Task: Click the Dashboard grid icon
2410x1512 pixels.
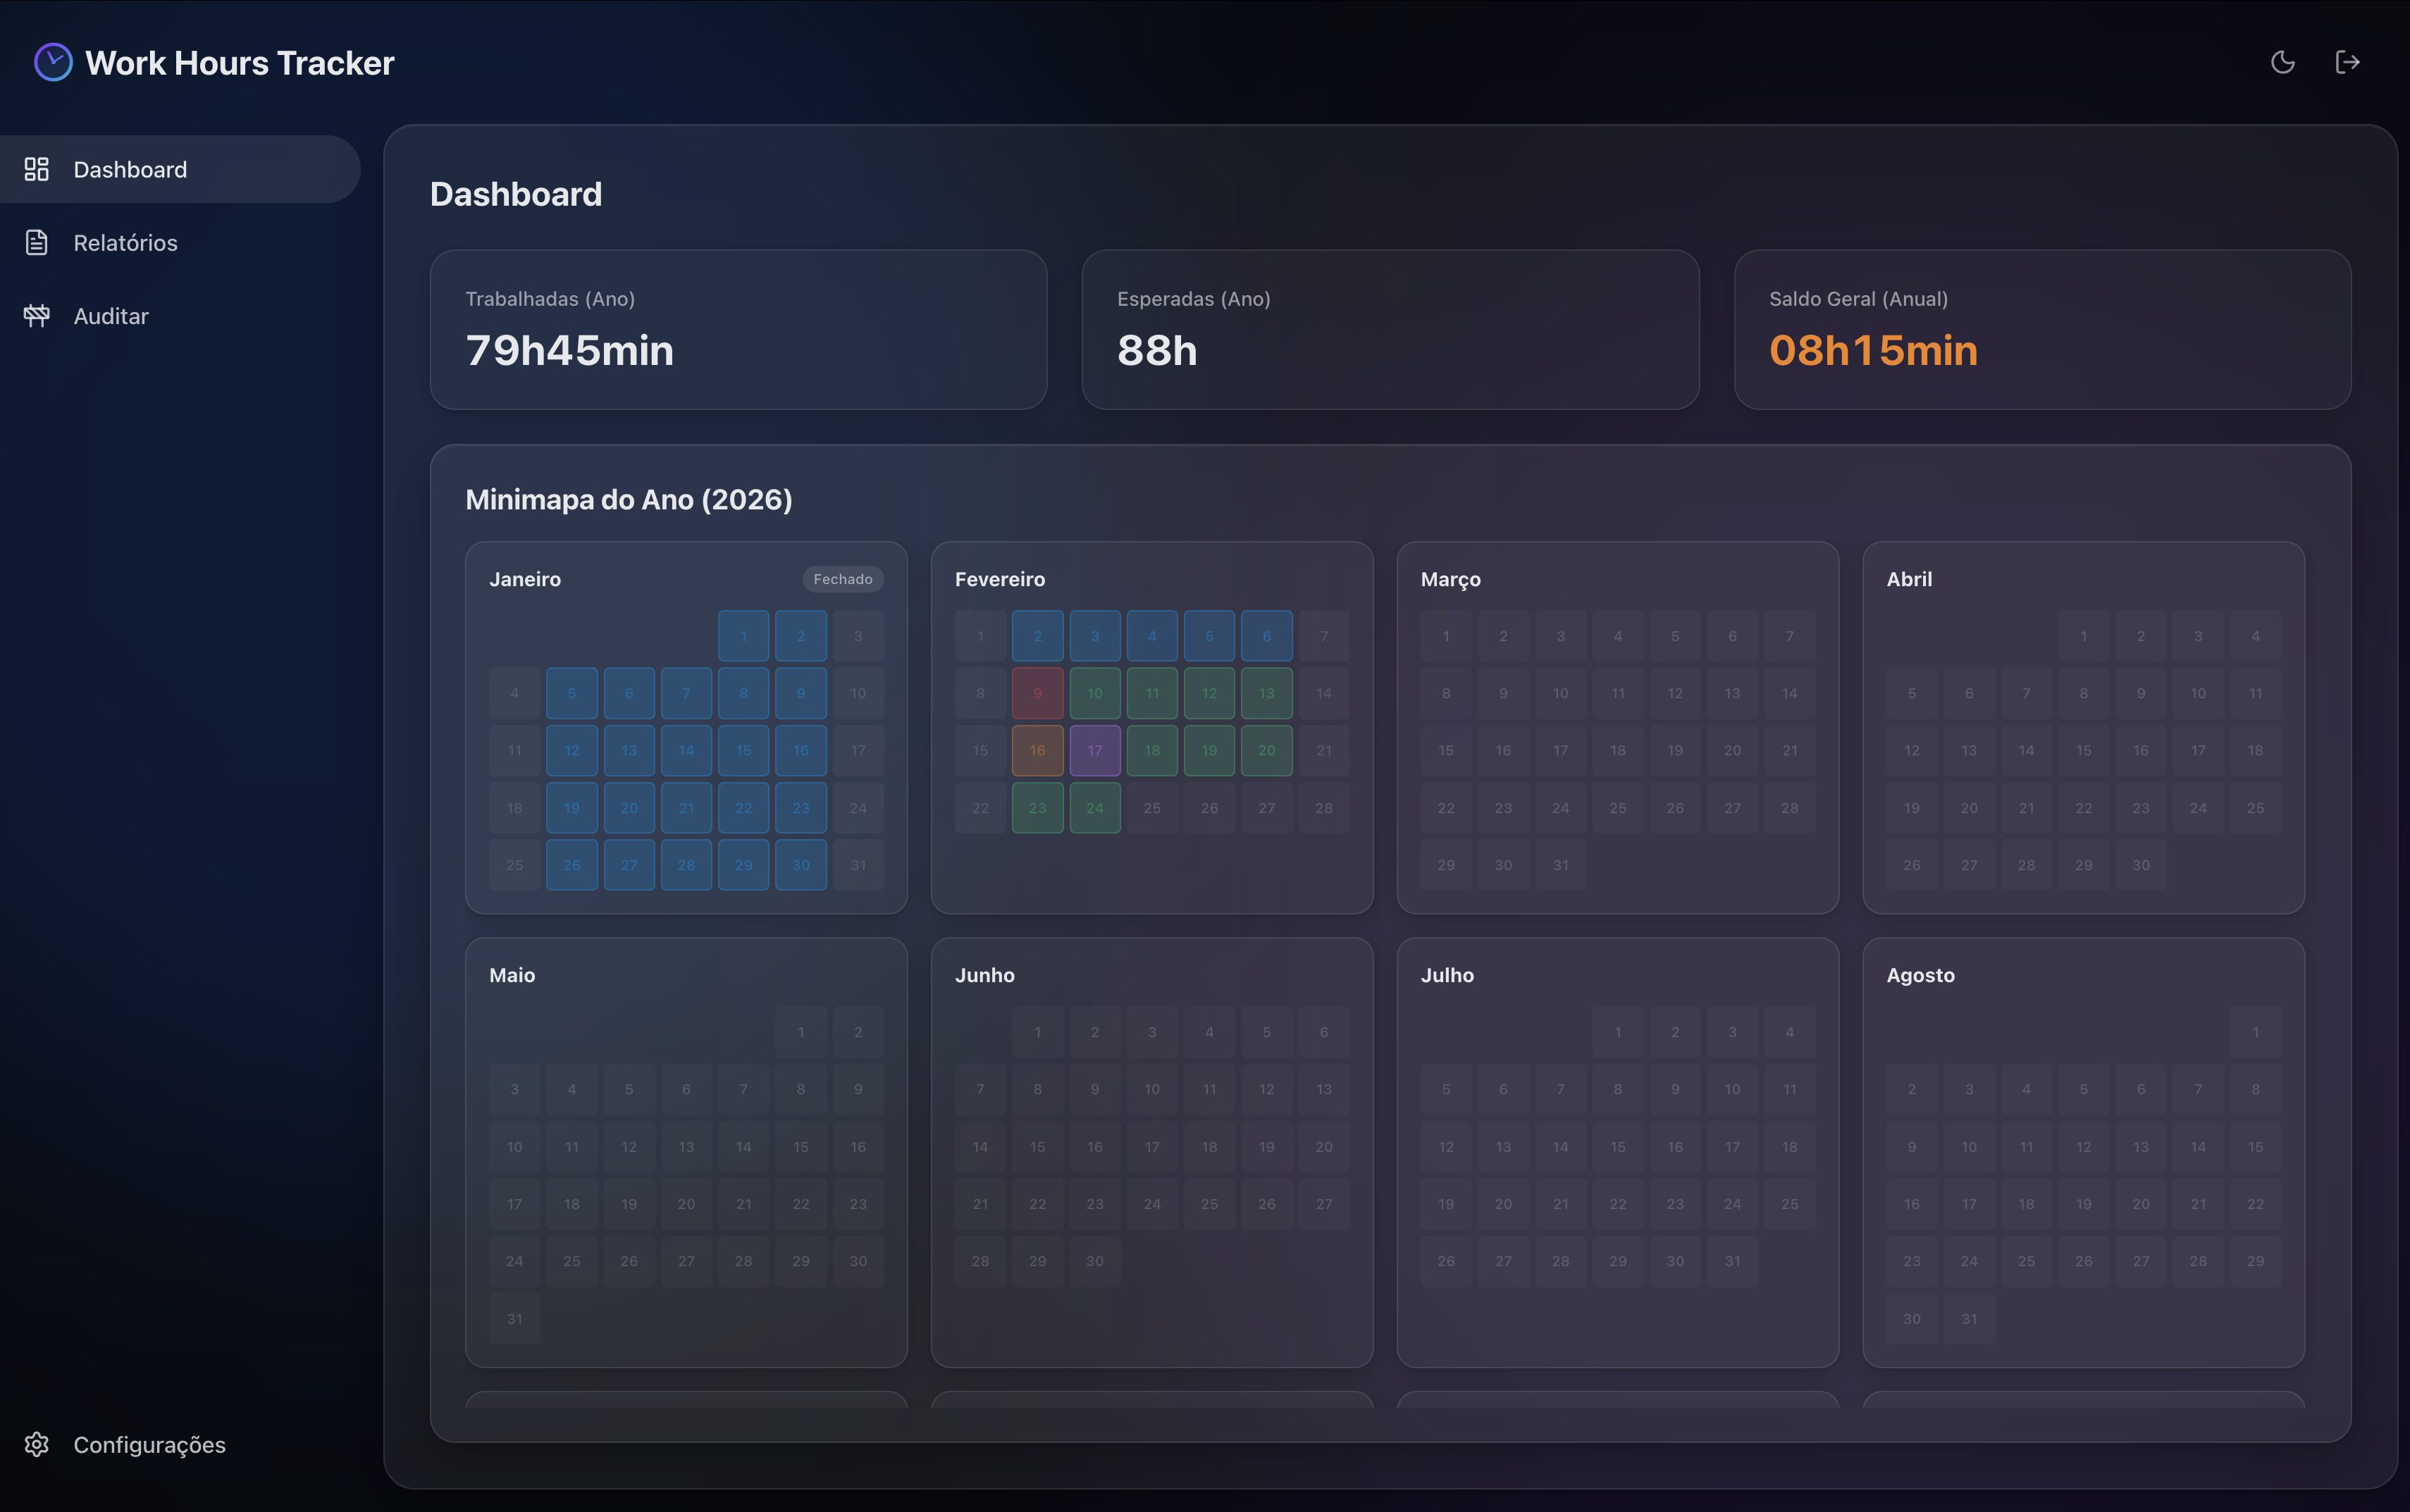Action: [37, 169]
